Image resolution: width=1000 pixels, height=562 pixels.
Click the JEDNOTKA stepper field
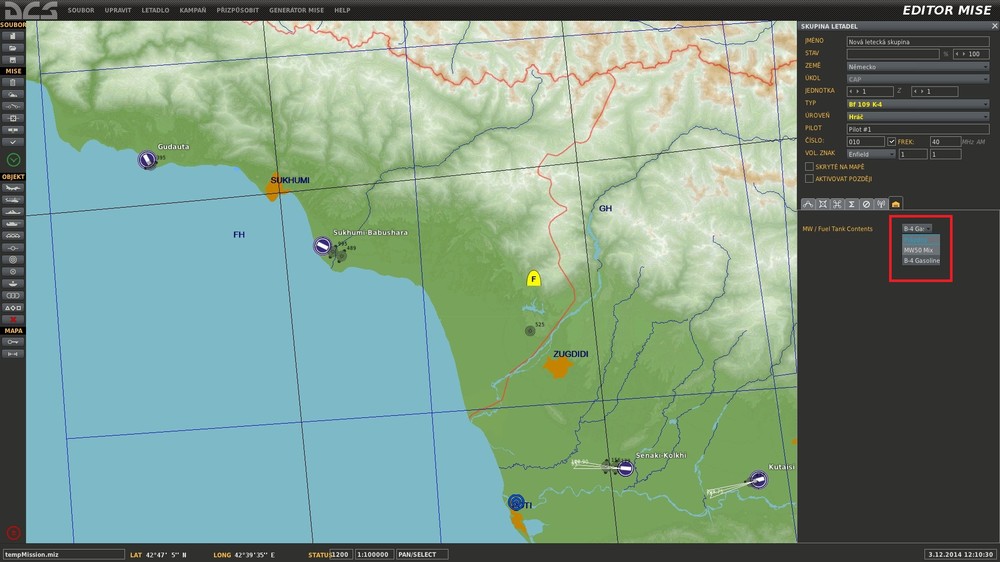tap(870, 91)
